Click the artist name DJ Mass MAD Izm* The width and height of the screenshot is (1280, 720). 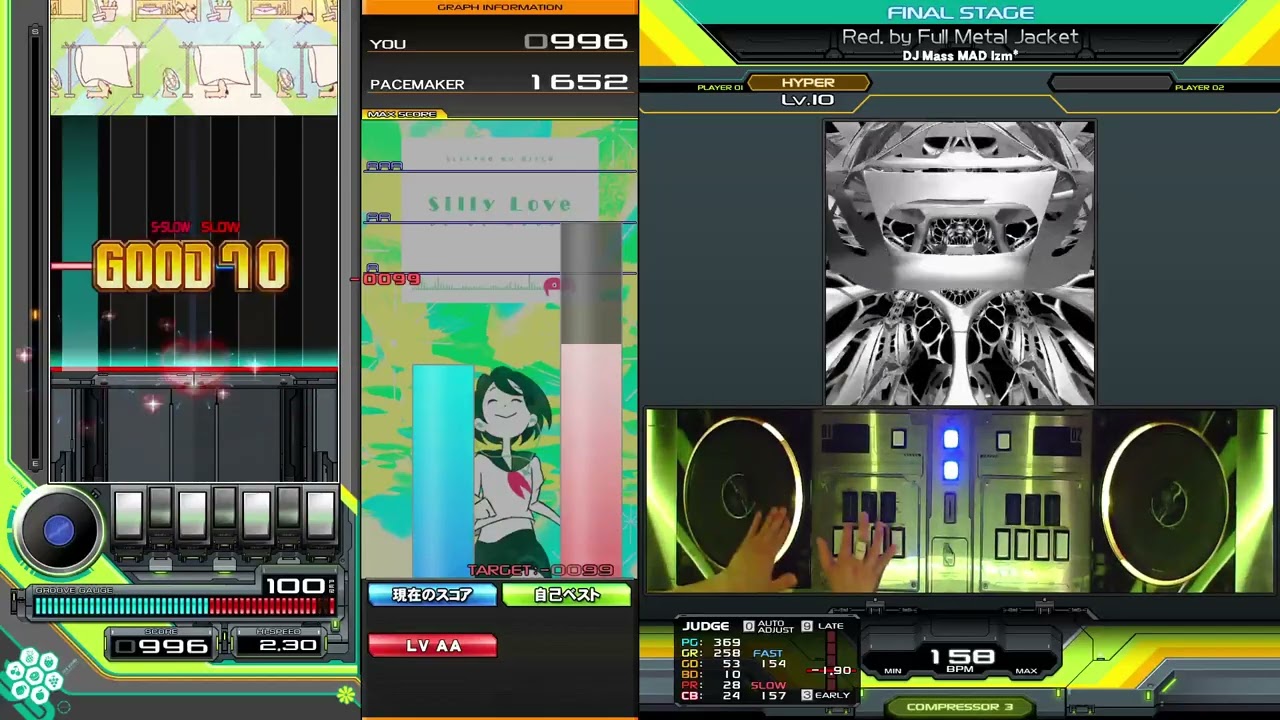pyautogui.click(x=960, y=56)
